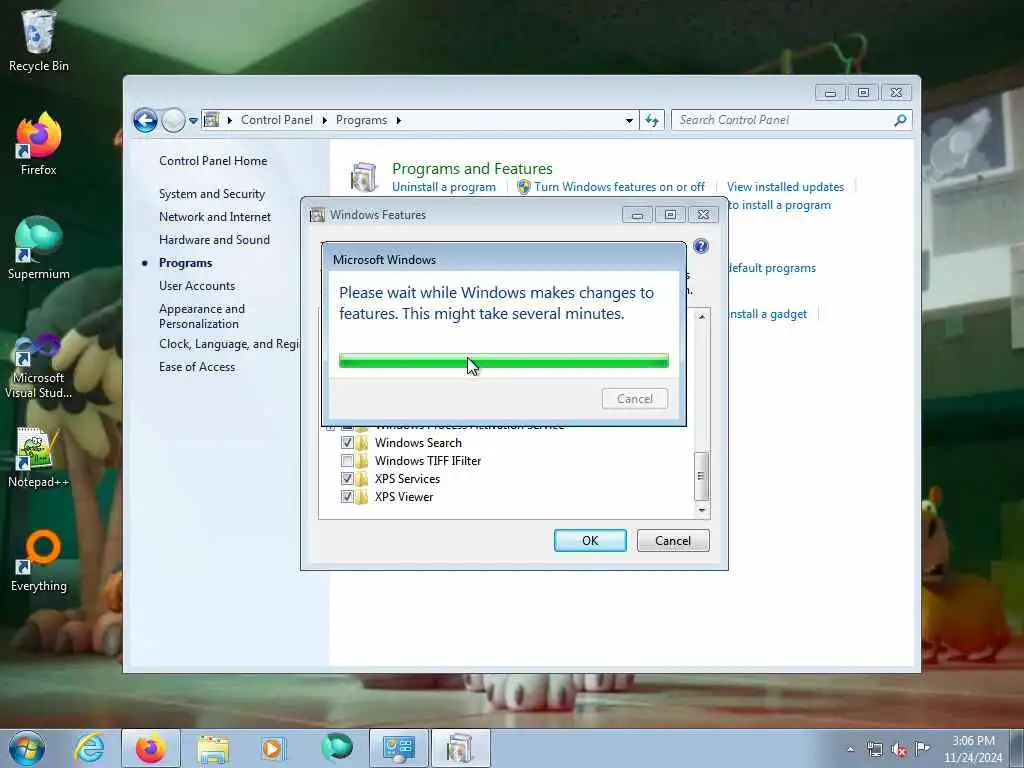Click the muted volume tray icon

[x=899, y=750]
